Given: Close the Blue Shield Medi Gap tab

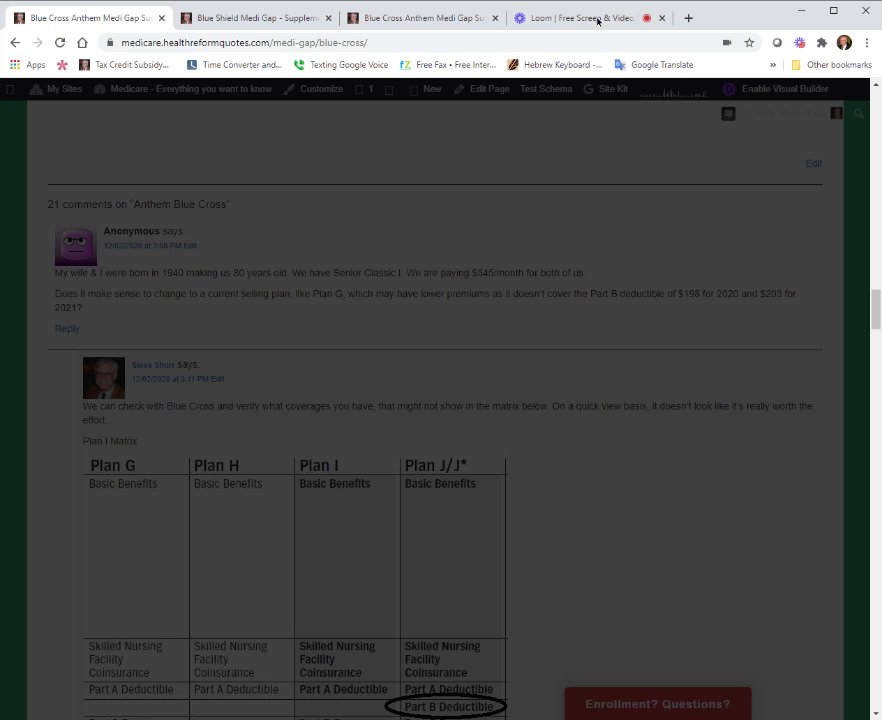Looking at the screenshot, I should tap(328, 18).
